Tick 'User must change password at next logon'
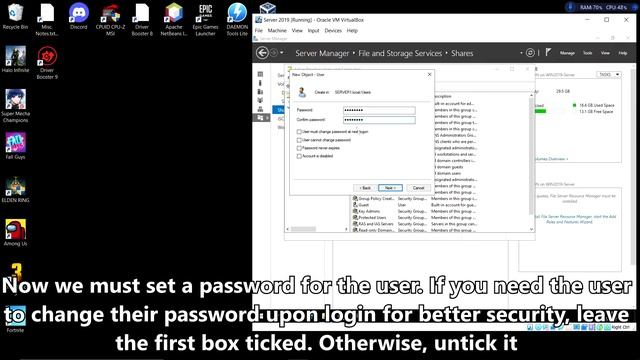The height and width of the screenshot is (360, 640). (x=299, y=132)
